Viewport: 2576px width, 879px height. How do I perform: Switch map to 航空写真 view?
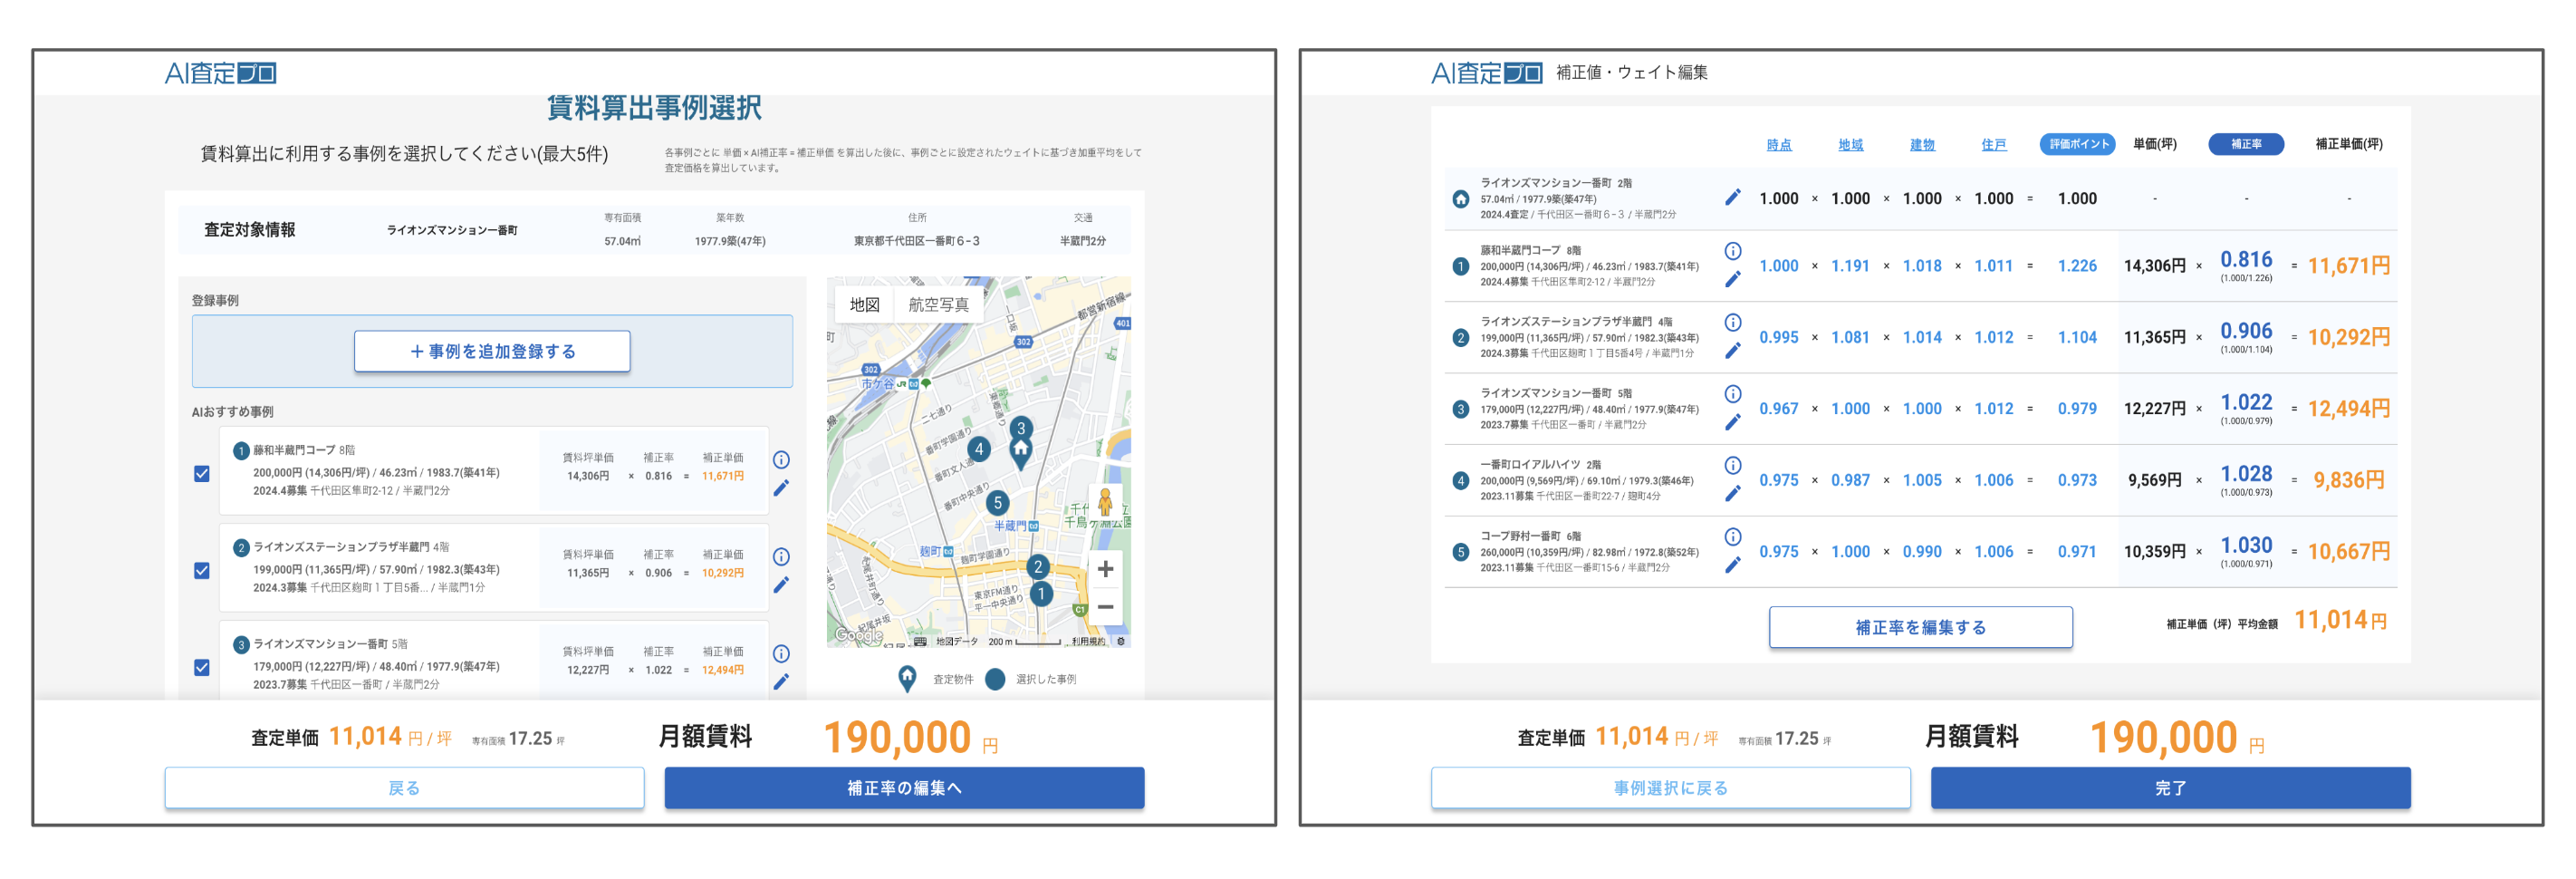[938, 305]
